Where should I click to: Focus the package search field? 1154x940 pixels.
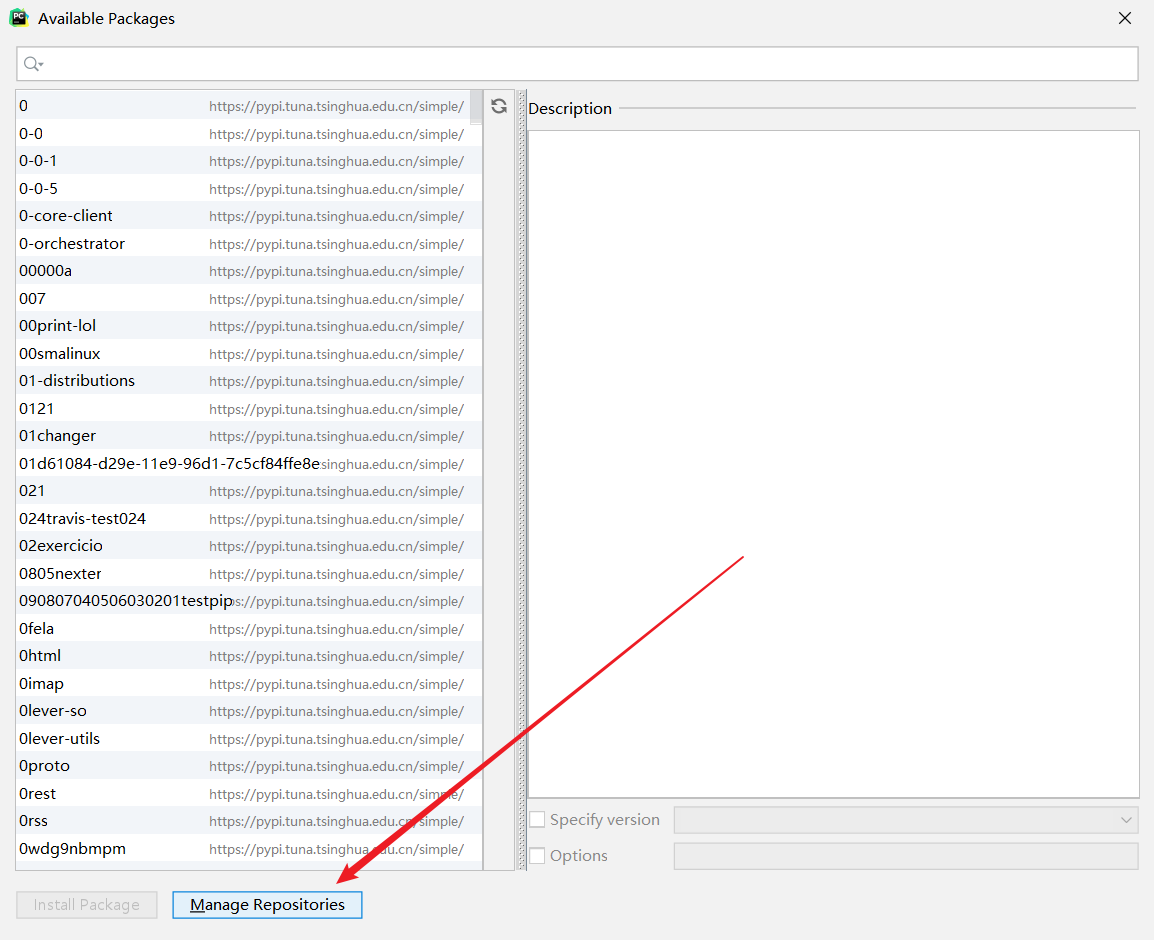577,64
